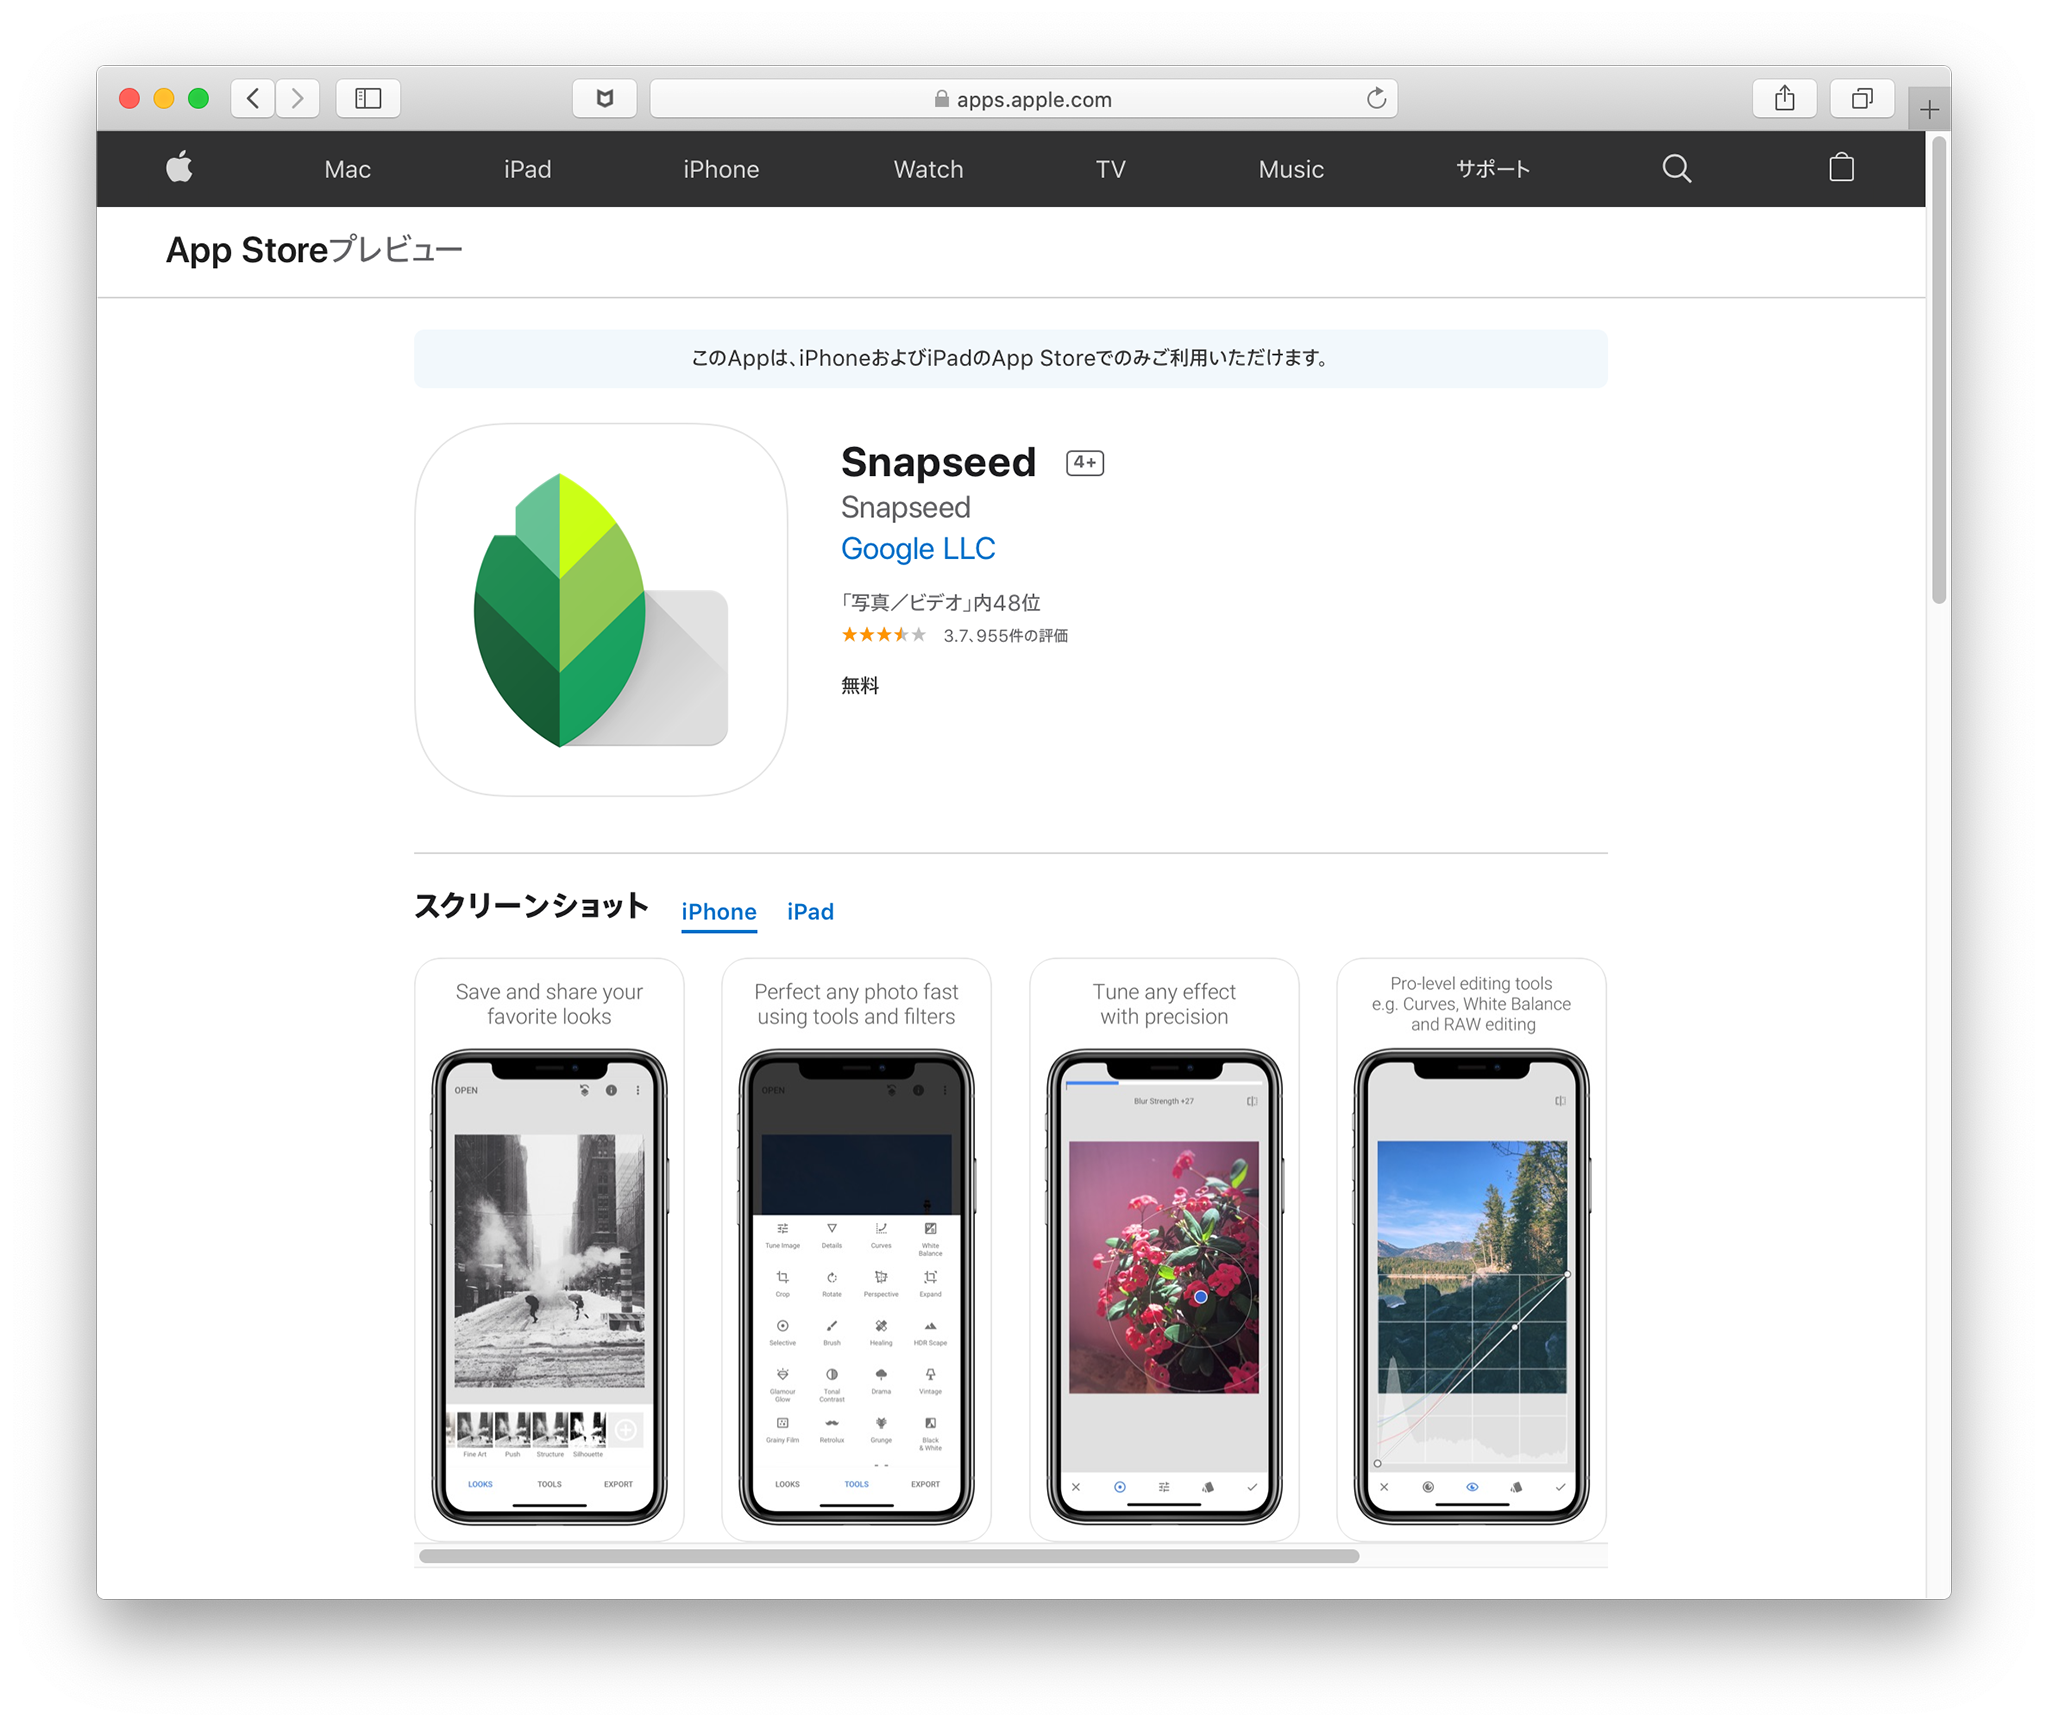Click the サポート navigation link
This screenshot has width=2048, height=1727.
point(1492,169)
